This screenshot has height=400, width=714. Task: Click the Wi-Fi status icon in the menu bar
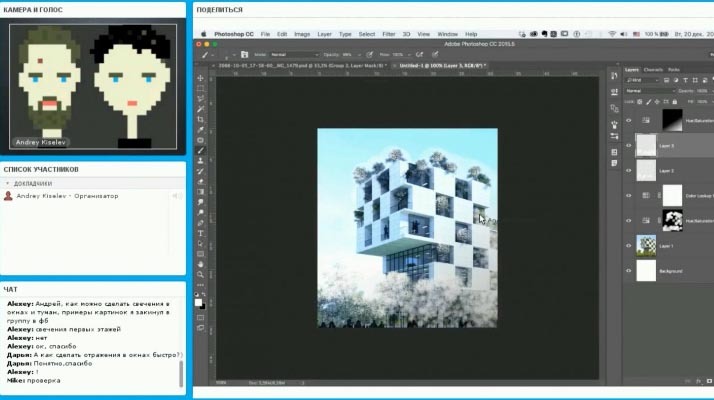tap(612, 34)
